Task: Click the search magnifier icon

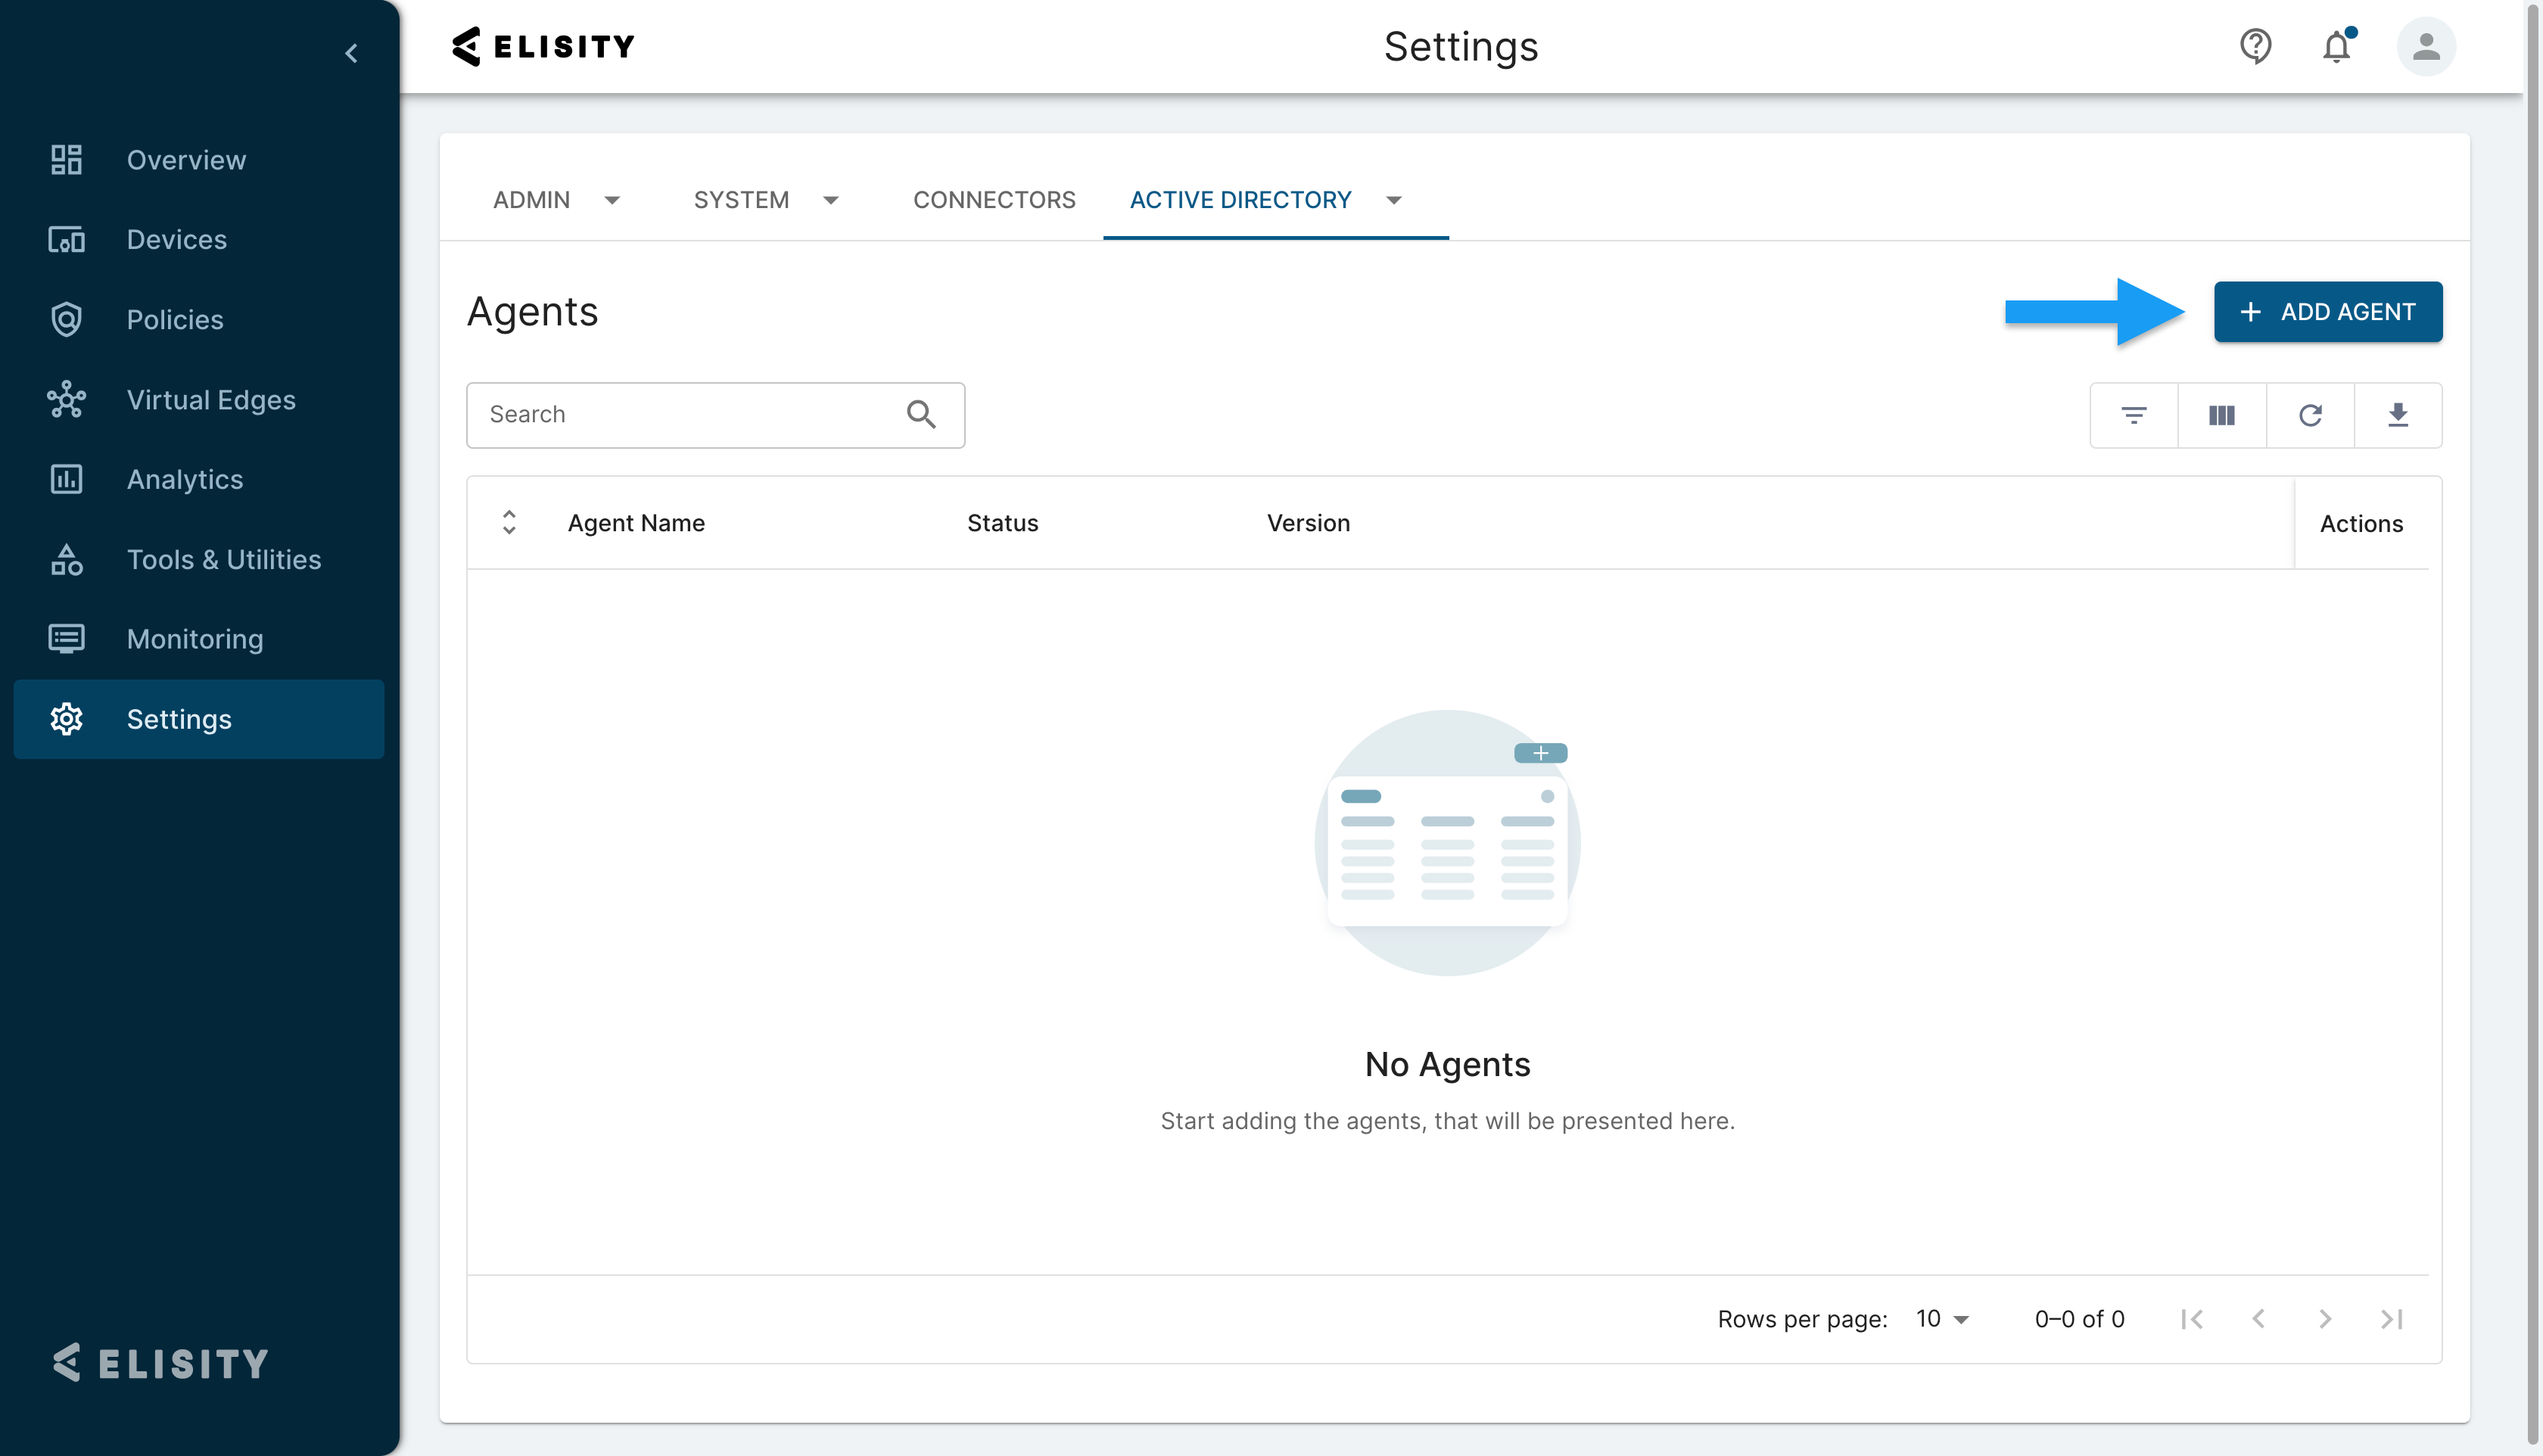Action: [921, 415]
